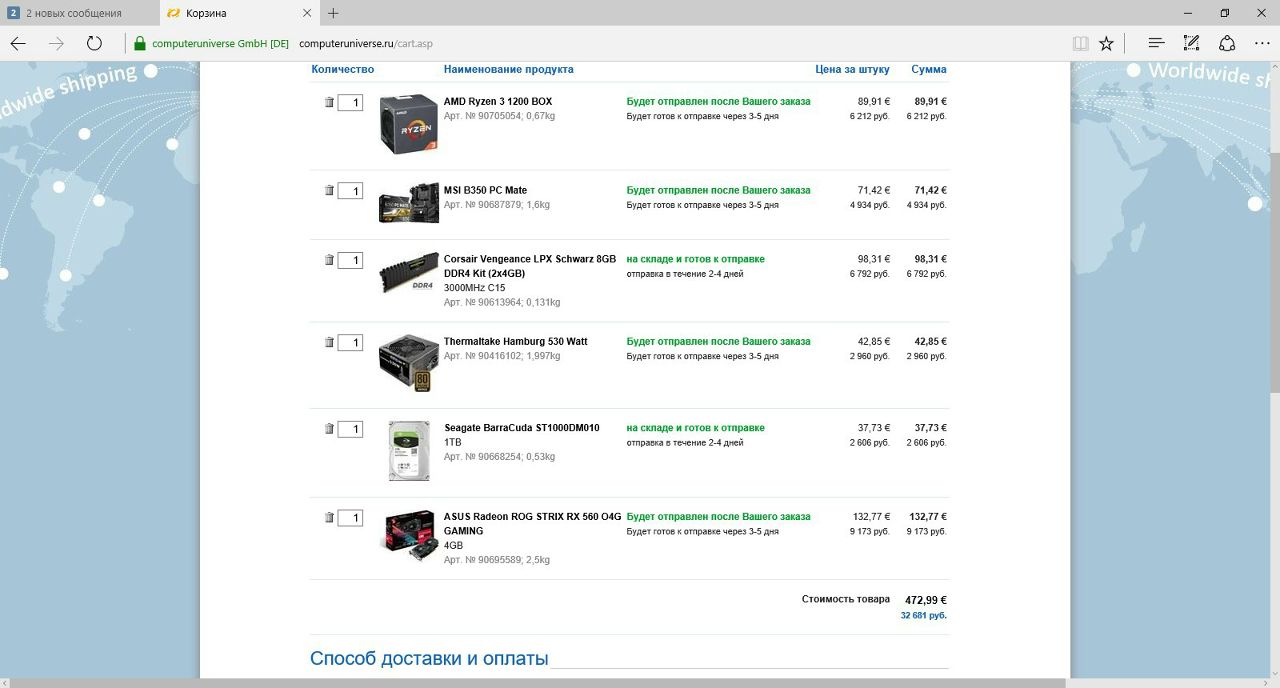Viewport: 1280px width, 688px height.
Task: Remove ASUS Radeon ROG STRIX from cart
Action: (329, 517)
